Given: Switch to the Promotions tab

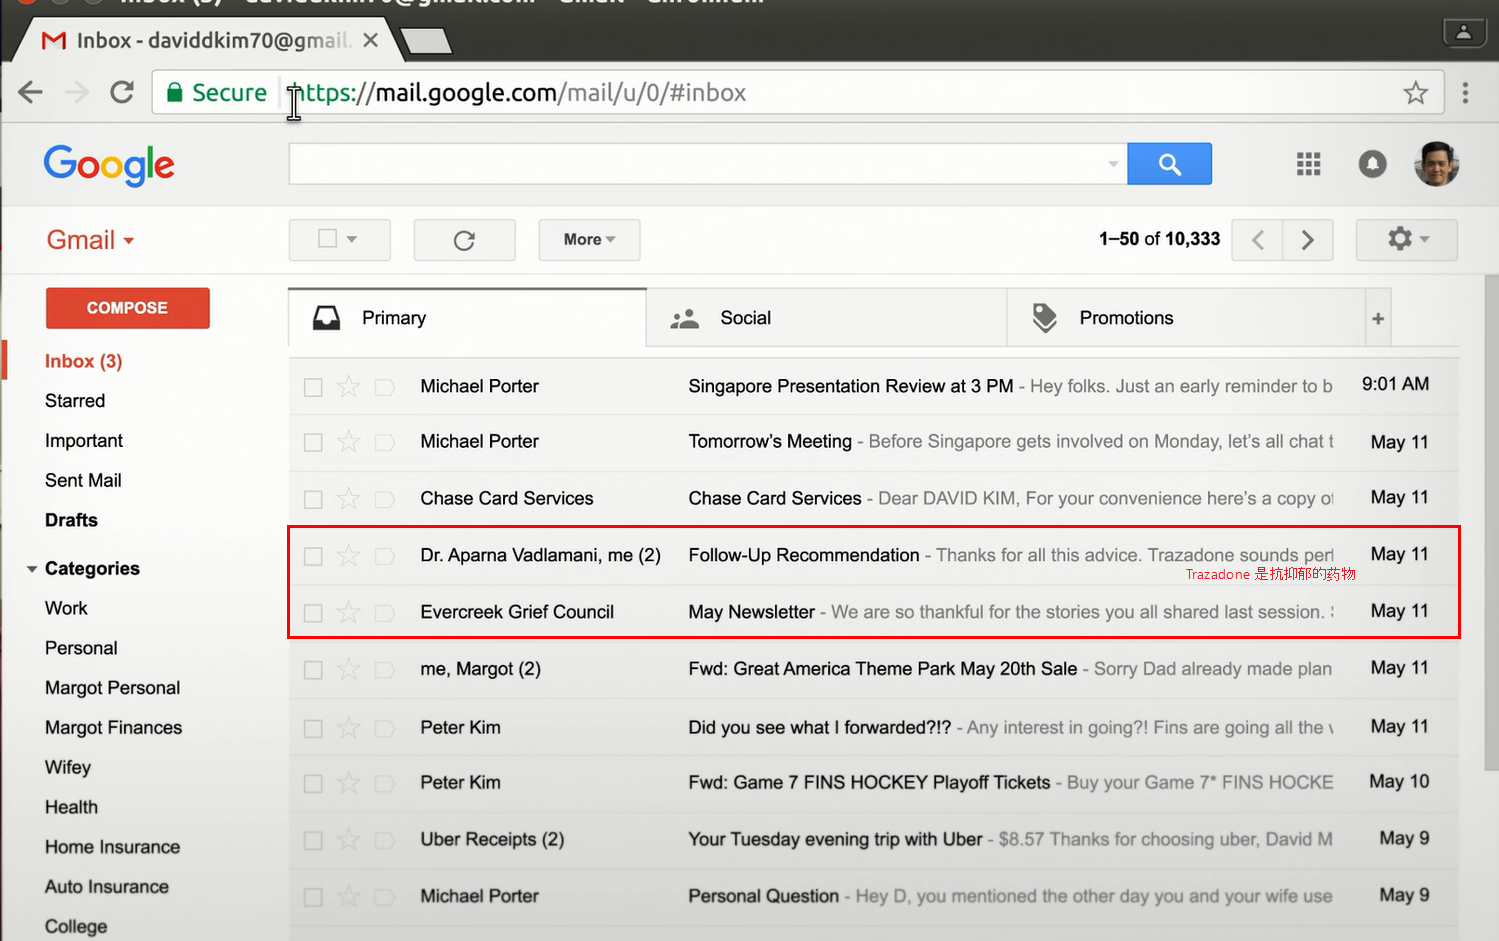Looking at the screenshot, I should (x=1125, y=318).
